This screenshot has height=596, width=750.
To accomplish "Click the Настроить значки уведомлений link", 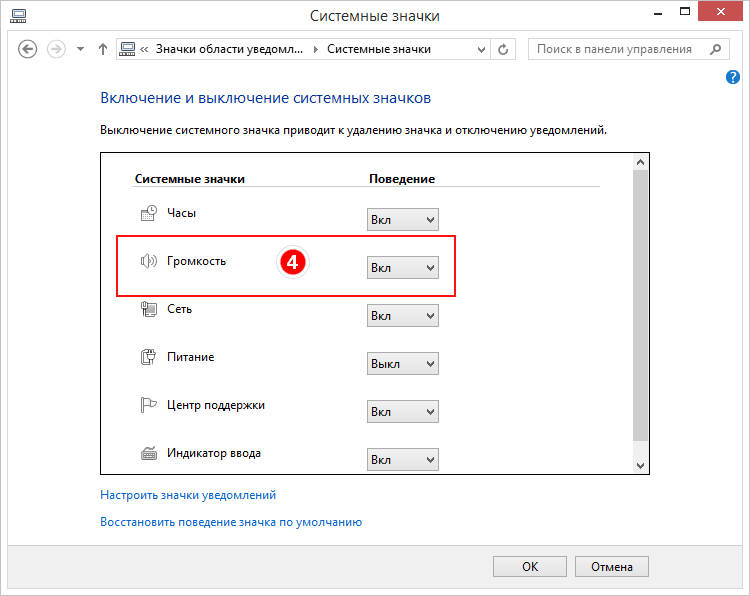I will (x=188, y=495).
